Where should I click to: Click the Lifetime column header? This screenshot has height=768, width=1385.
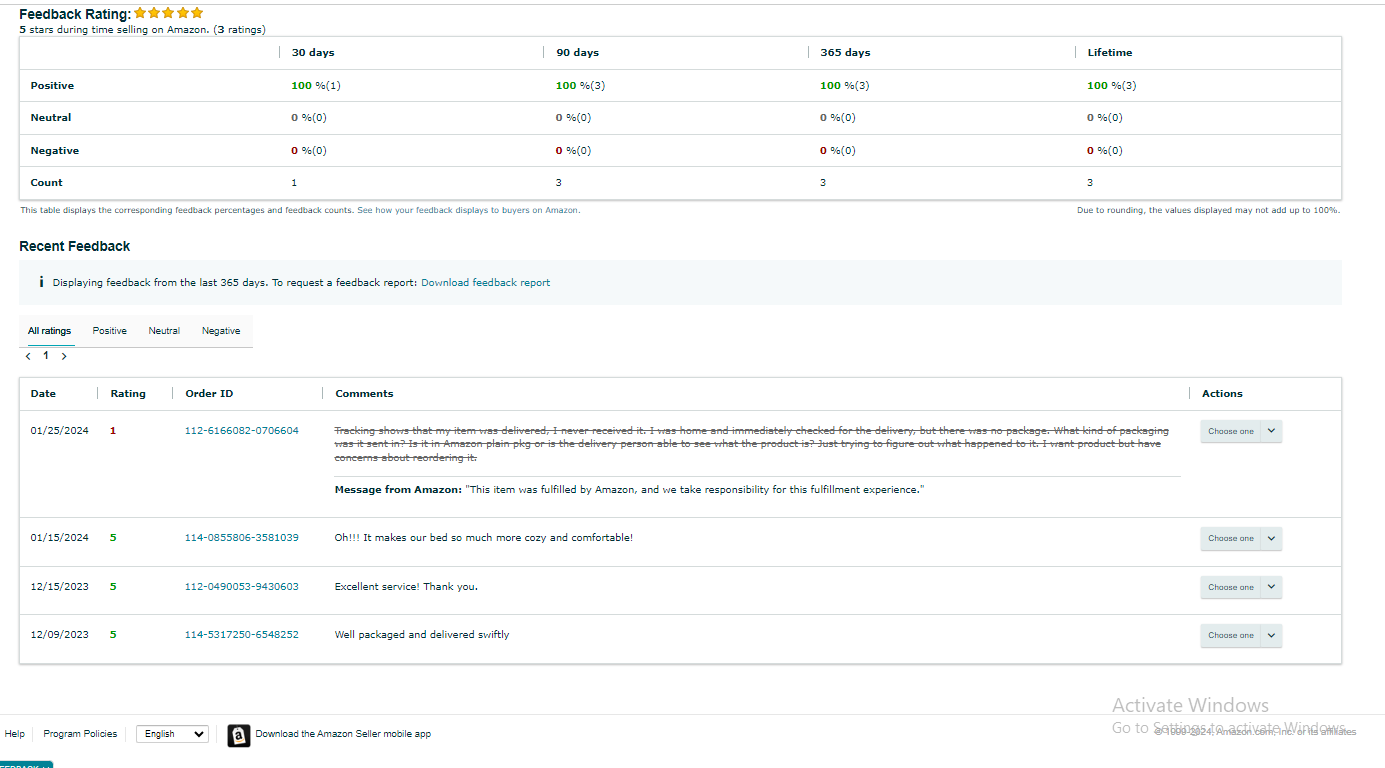tap(1110, 53)
